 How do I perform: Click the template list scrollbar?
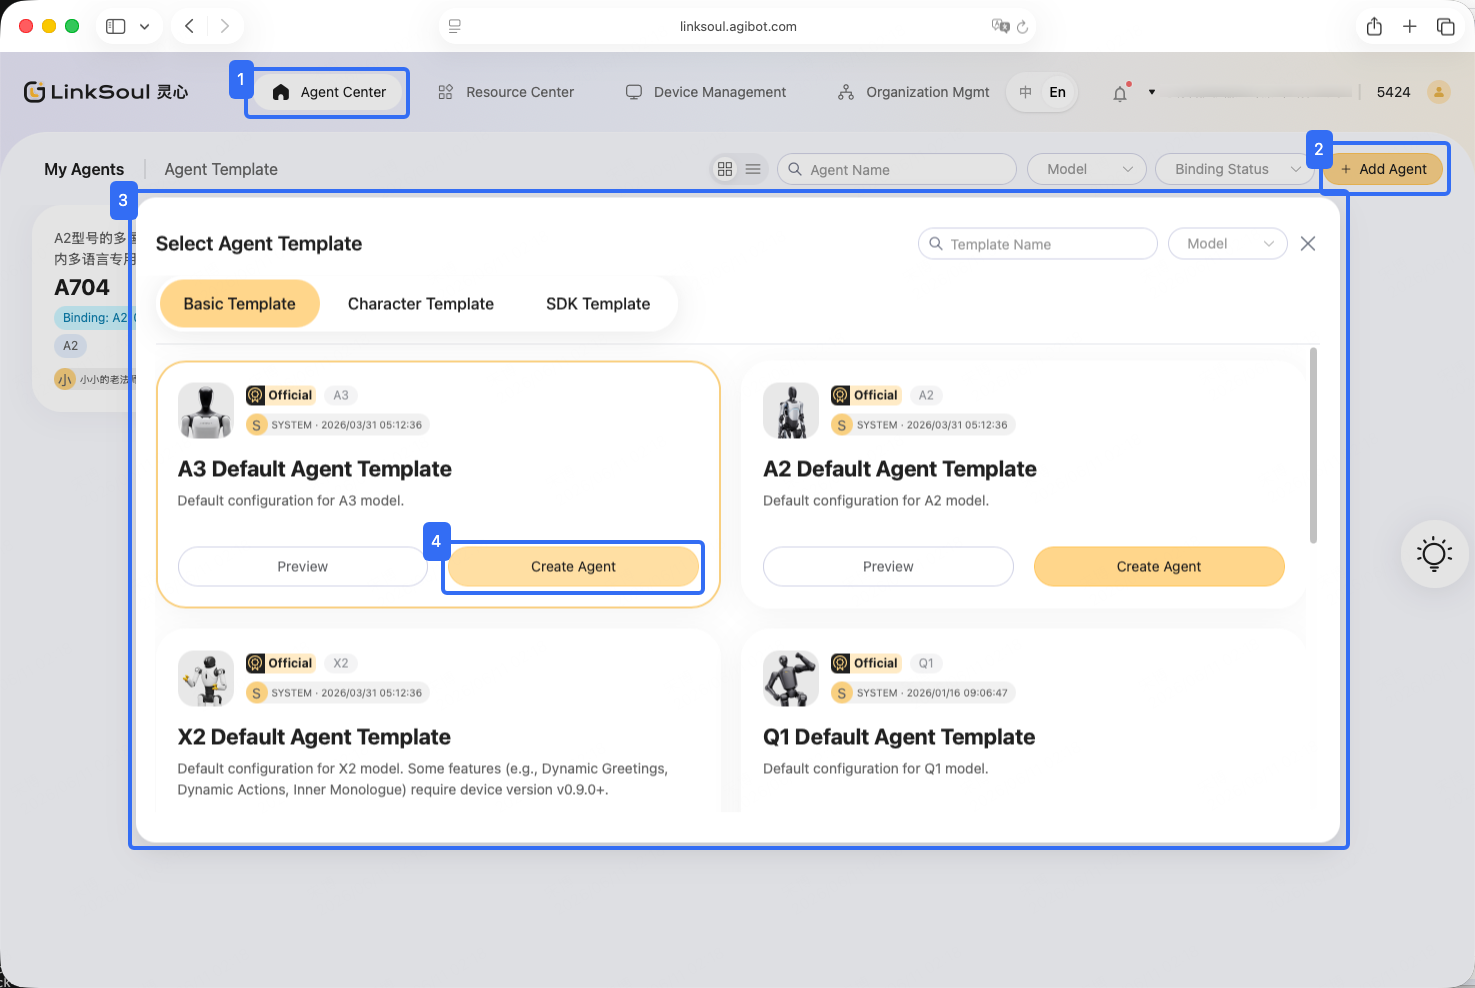[x=1313, y=445]
